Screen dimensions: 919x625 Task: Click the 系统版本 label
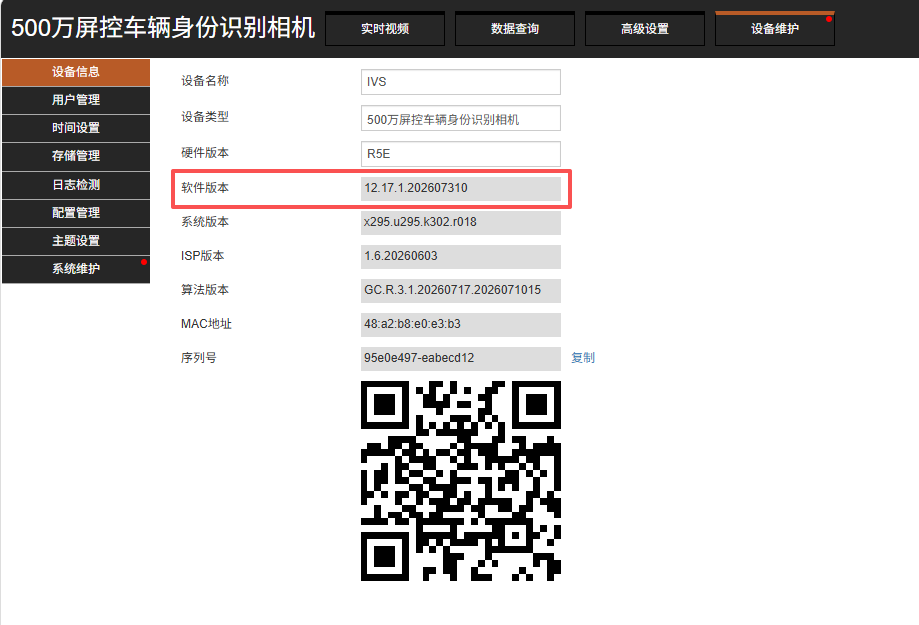[x=205, y=222]
